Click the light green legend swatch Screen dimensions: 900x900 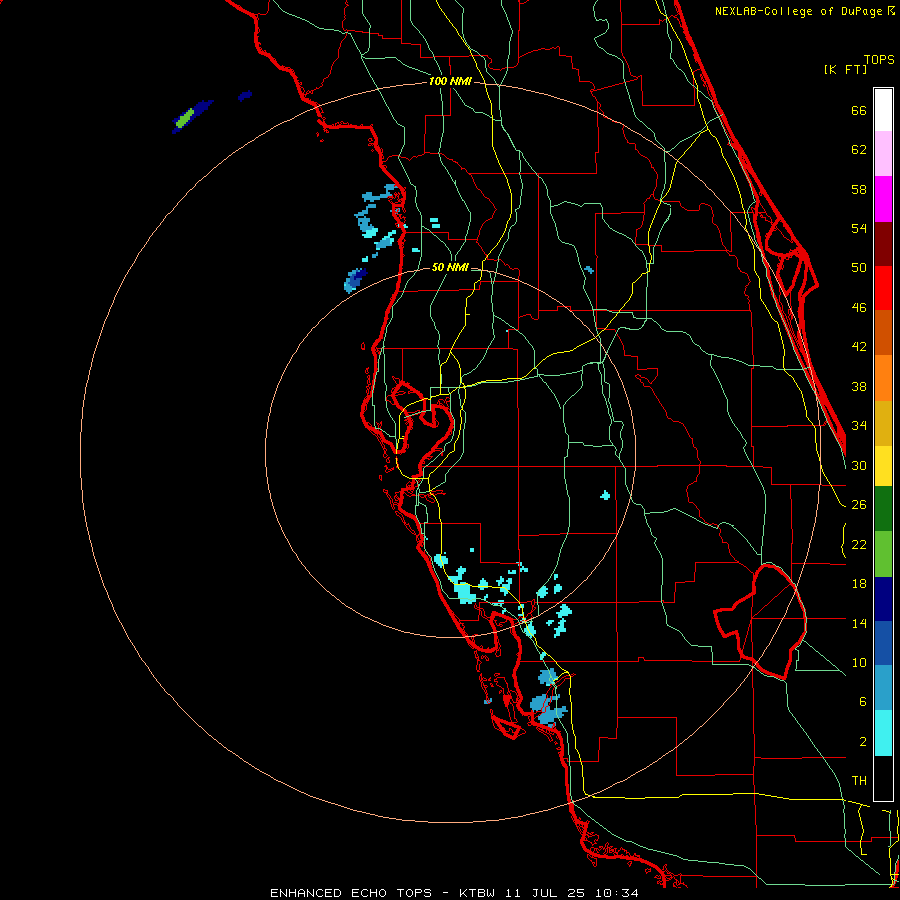[x=883, y=554]
